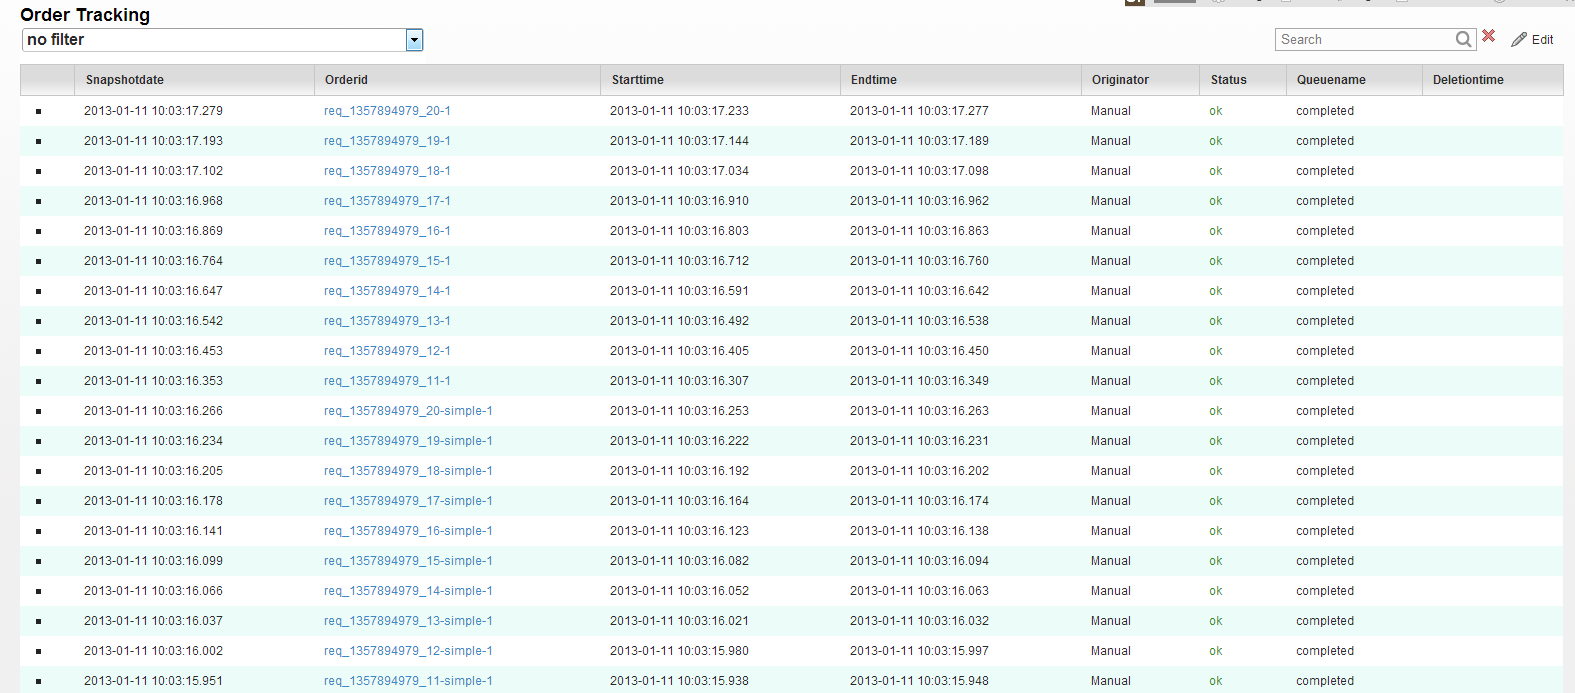Click the row marker for req_1357894979_14-1
This screenshot has height=693, width=1575.
[38, 292]
